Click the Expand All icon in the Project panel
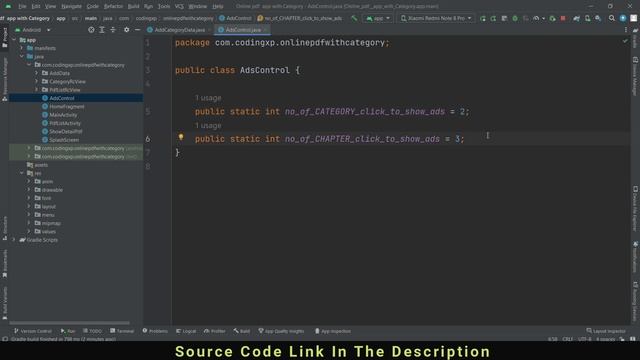 pyautogui.click(x=102, y=30)
